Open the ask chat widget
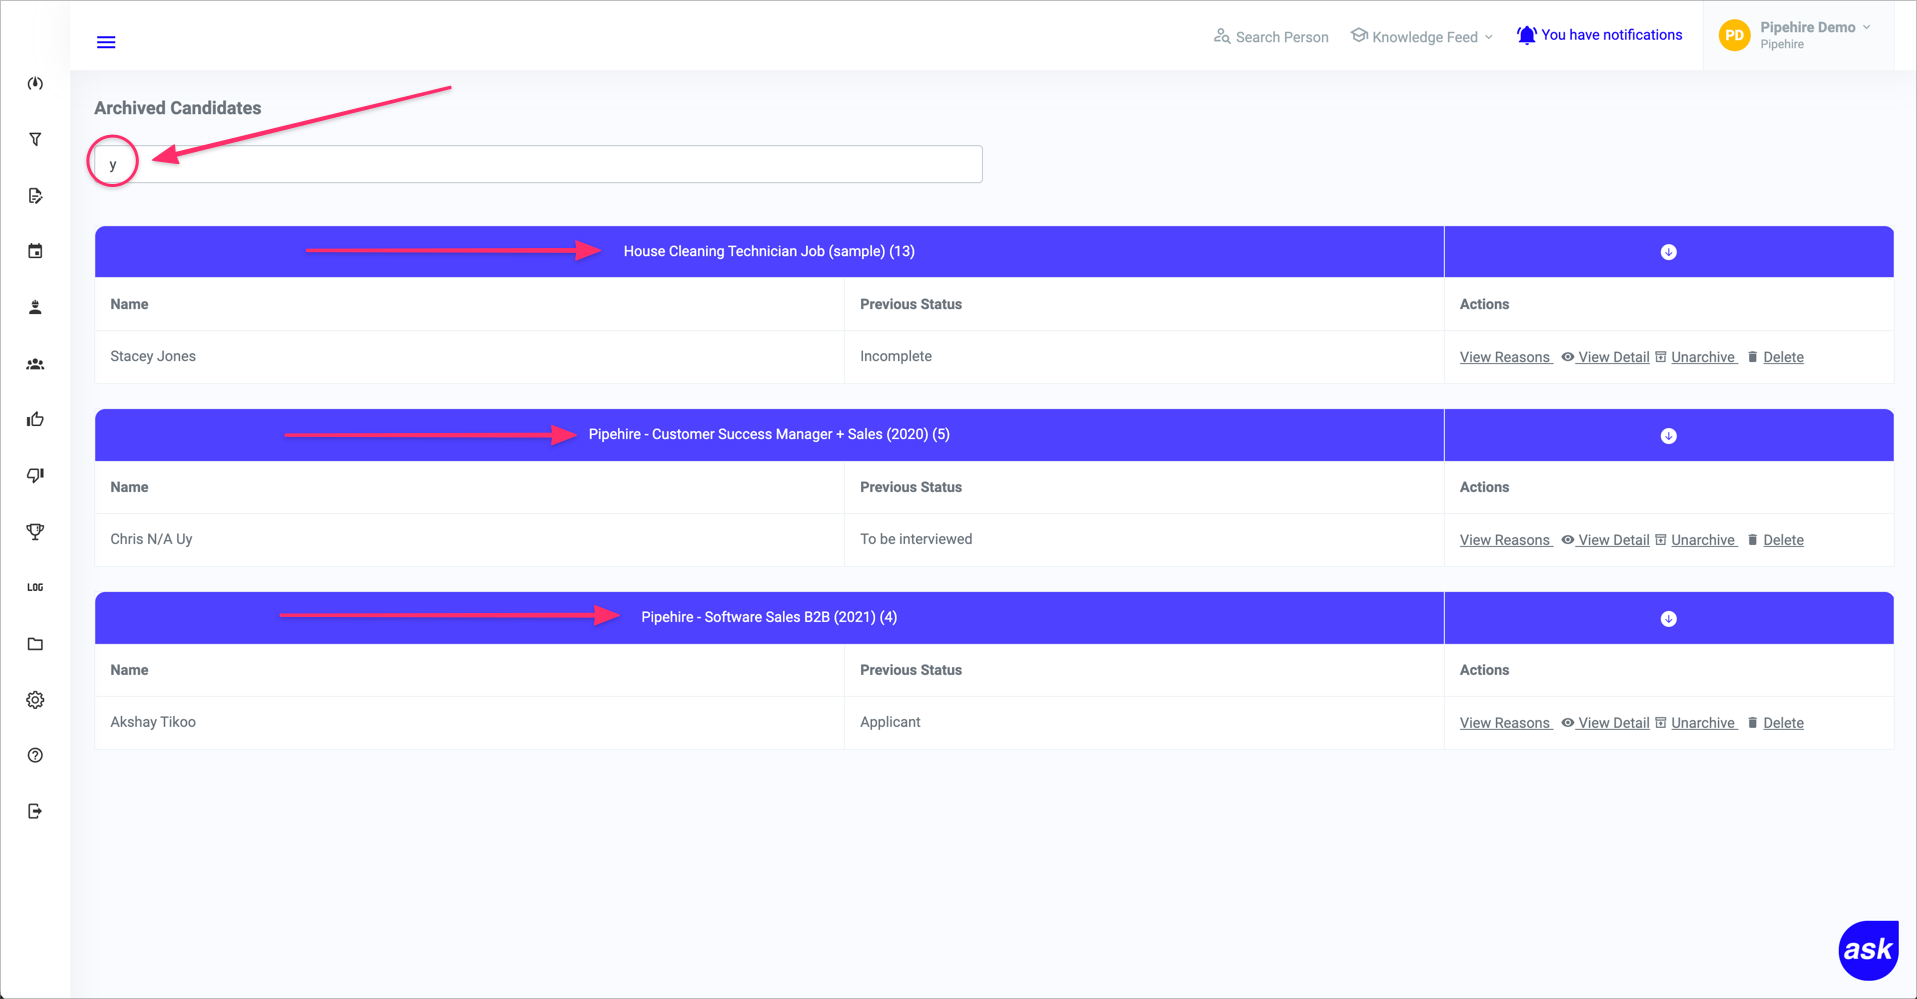This screenshot has height=999, width=1917. click(1868, 950)
